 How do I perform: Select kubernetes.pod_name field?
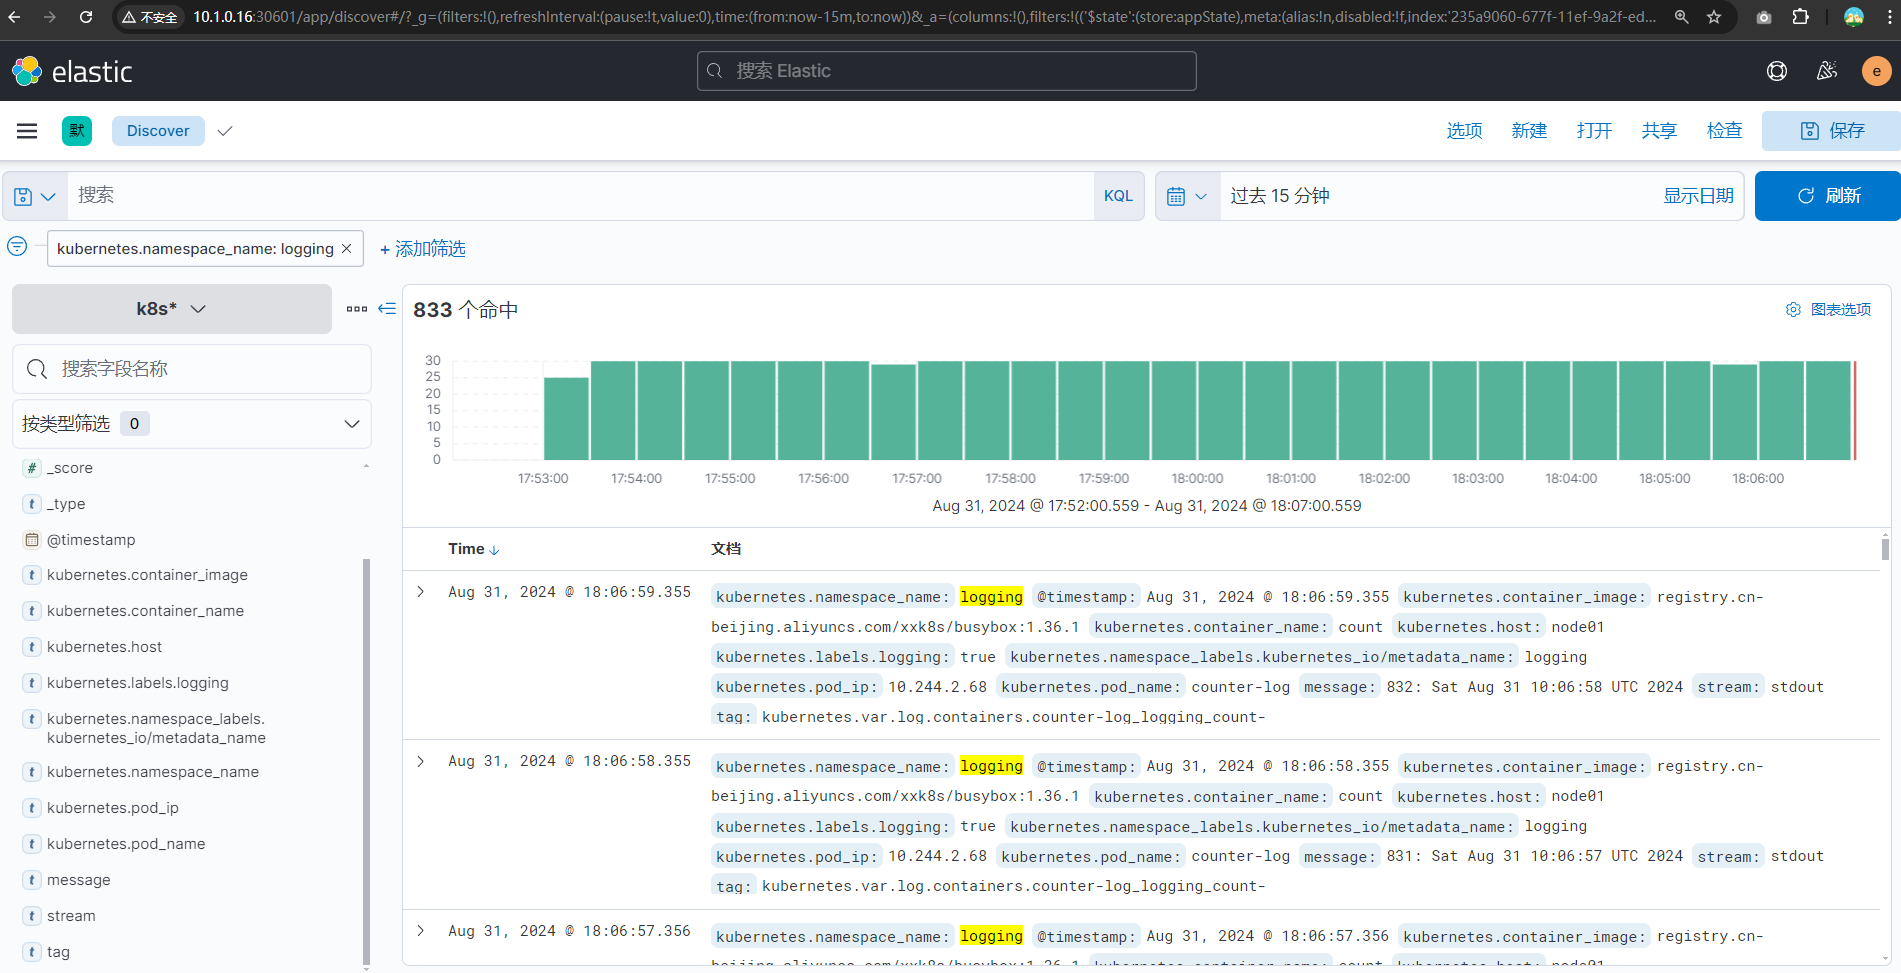126,844
